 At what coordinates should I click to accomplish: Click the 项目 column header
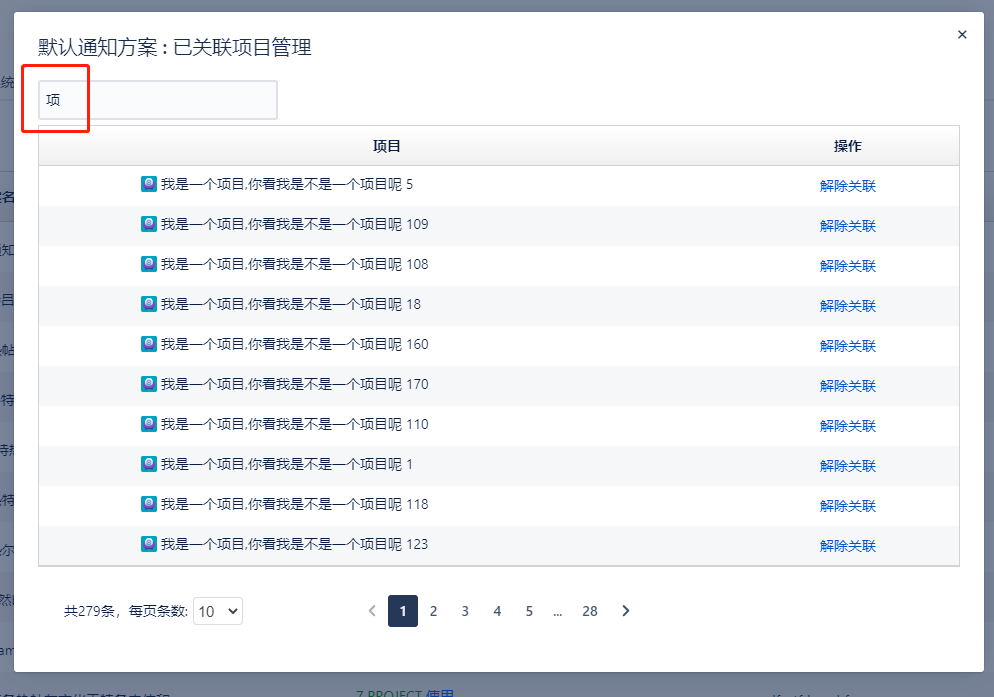[x=387, y=146]
